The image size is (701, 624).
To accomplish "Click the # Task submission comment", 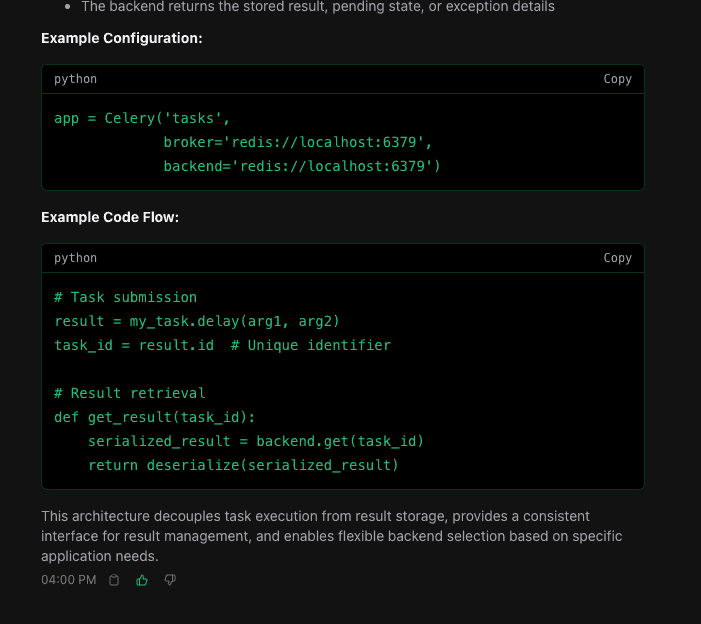I will click(x=126, y=297).
